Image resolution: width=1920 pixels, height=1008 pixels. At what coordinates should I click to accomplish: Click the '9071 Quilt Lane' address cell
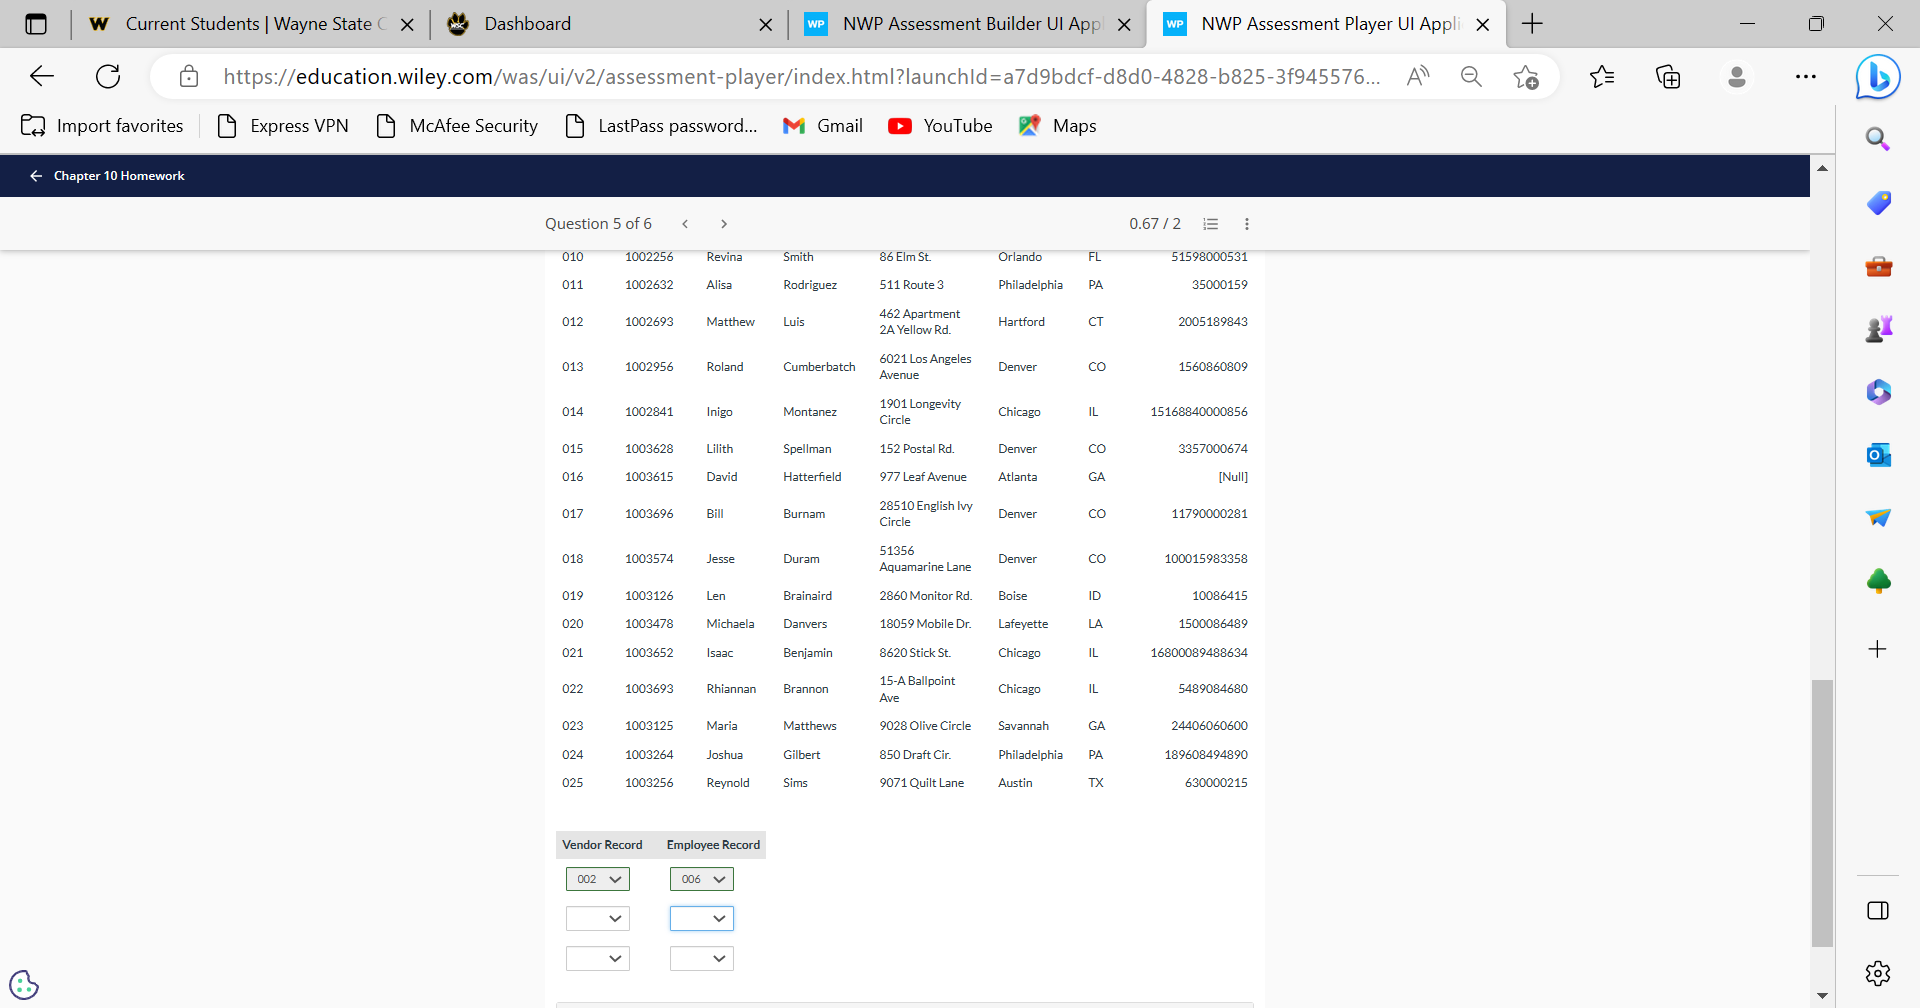click(922, 783)
